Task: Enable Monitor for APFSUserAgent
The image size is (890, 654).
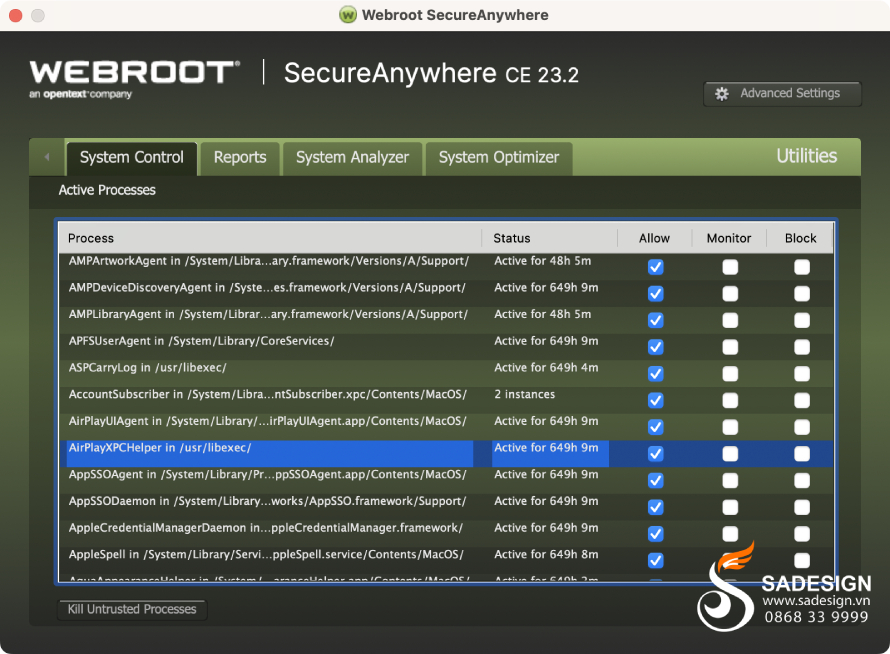Action: click(730, 347)
